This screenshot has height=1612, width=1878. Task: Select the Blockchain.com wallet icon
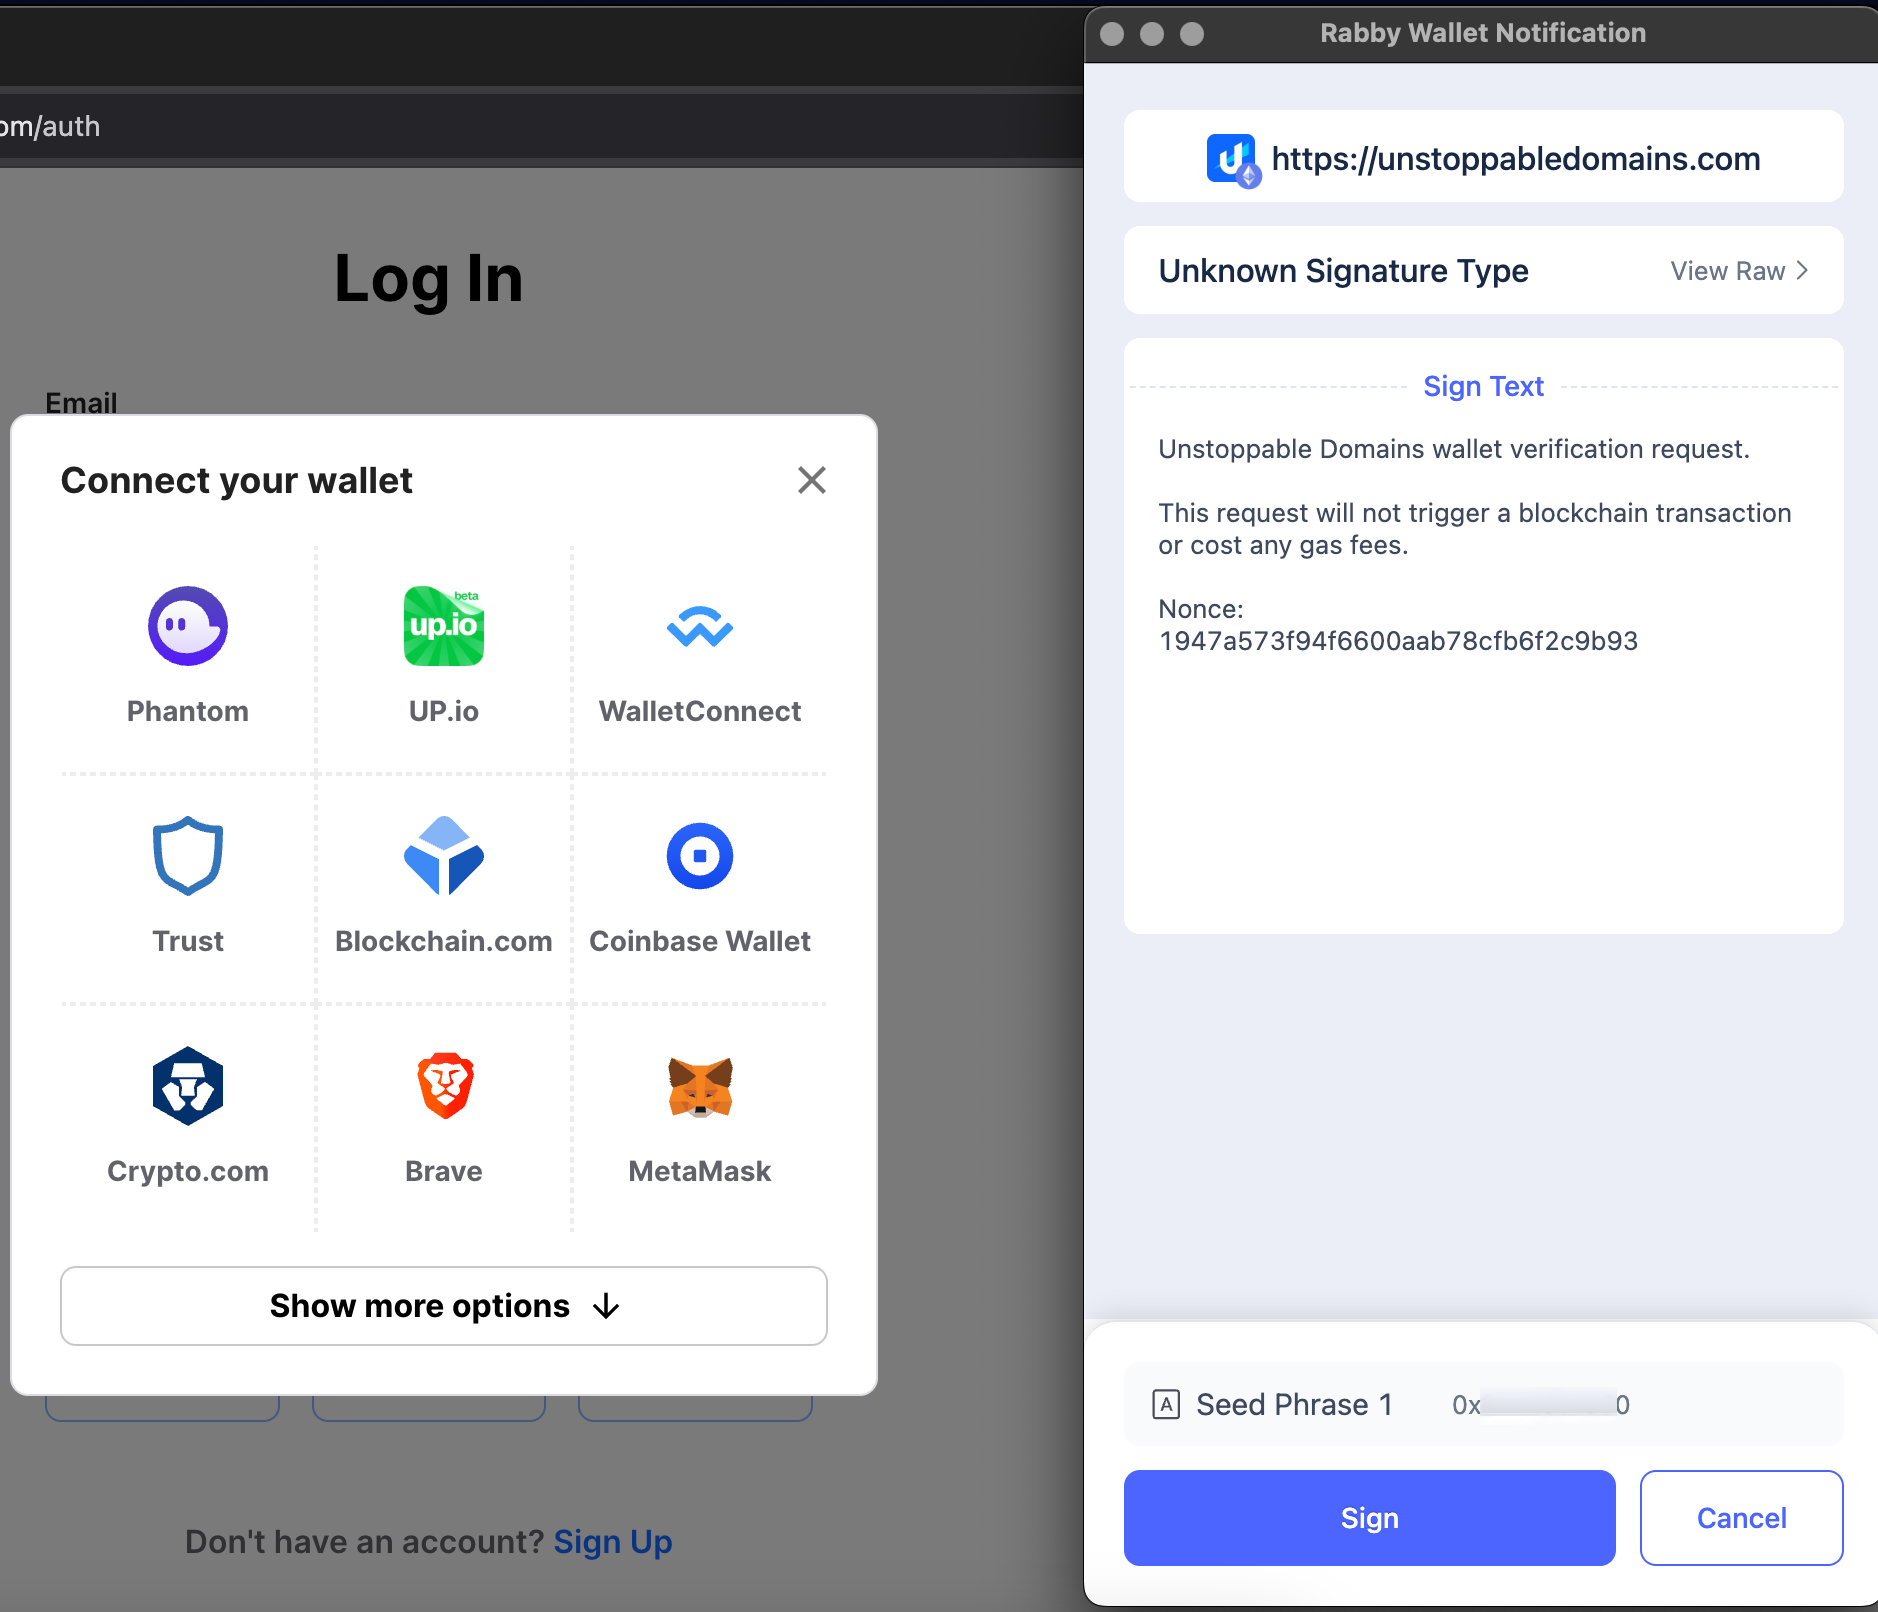[443, 856]
